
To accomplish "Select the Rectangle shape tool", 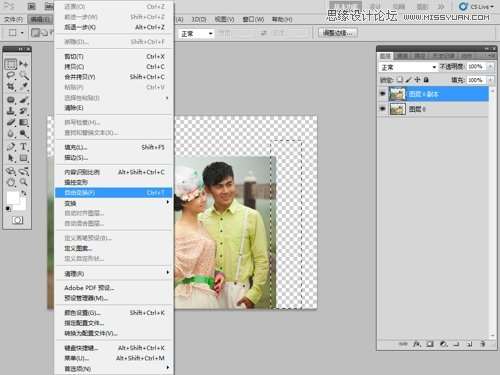I will tap(24, 158).
